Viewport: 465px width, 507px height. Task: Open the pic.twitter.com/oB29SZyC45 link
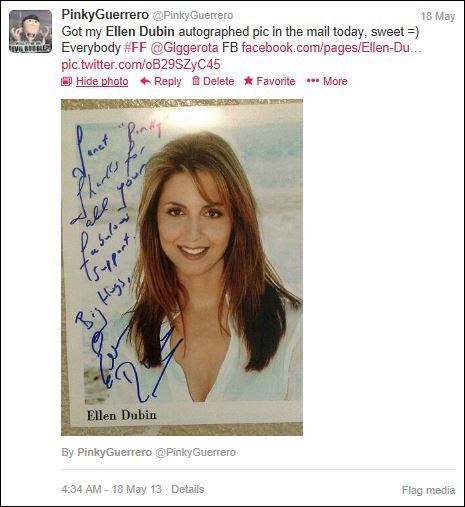point(141,64)
